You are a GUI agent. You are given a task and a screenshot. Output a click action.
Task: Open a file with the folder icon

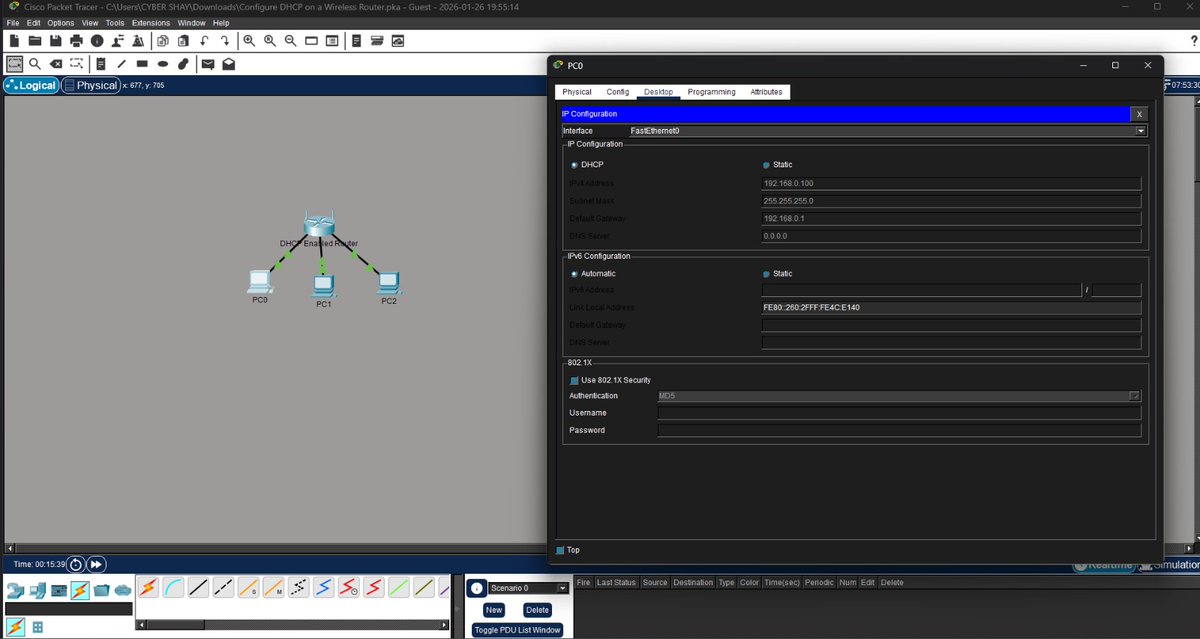pos(35,41)
